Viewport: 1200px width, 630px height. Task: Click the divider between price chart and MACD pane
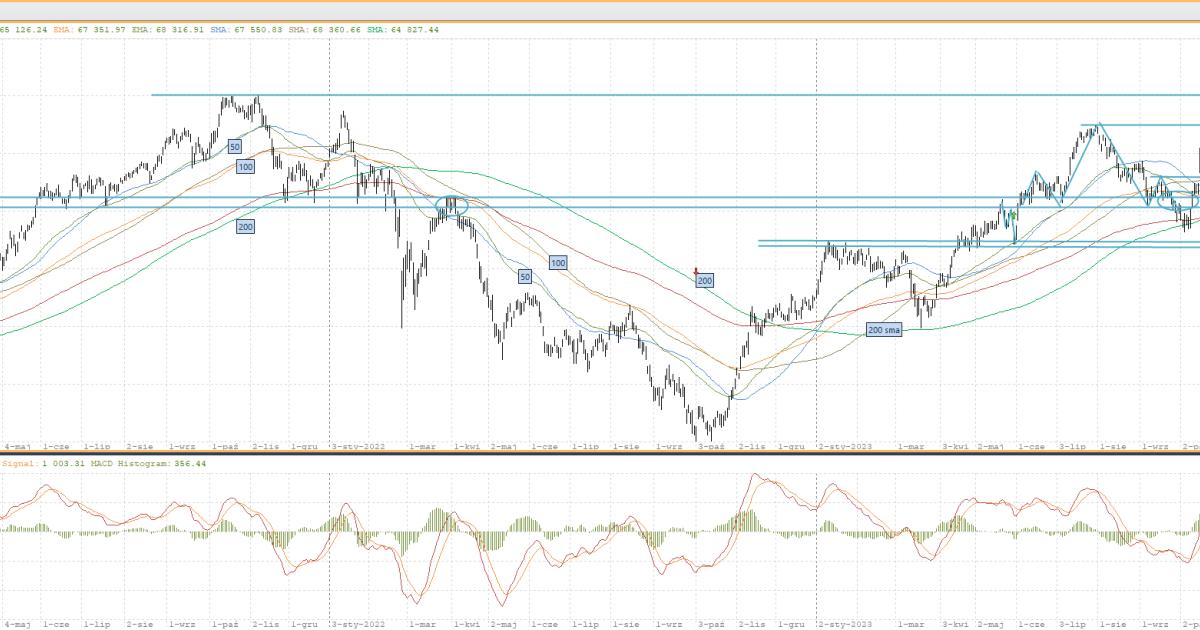click(600, 453)
